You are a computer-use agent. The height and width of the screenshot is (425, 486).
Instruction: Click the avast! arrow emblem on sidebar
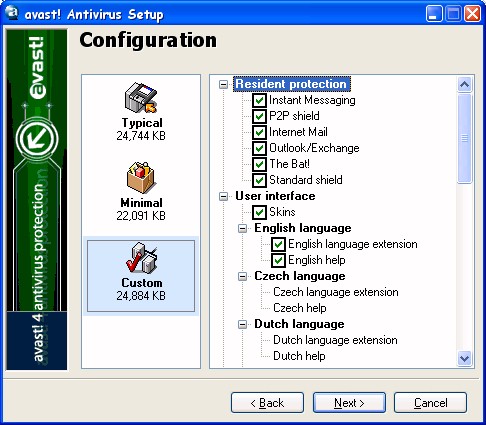coord(37,138)
